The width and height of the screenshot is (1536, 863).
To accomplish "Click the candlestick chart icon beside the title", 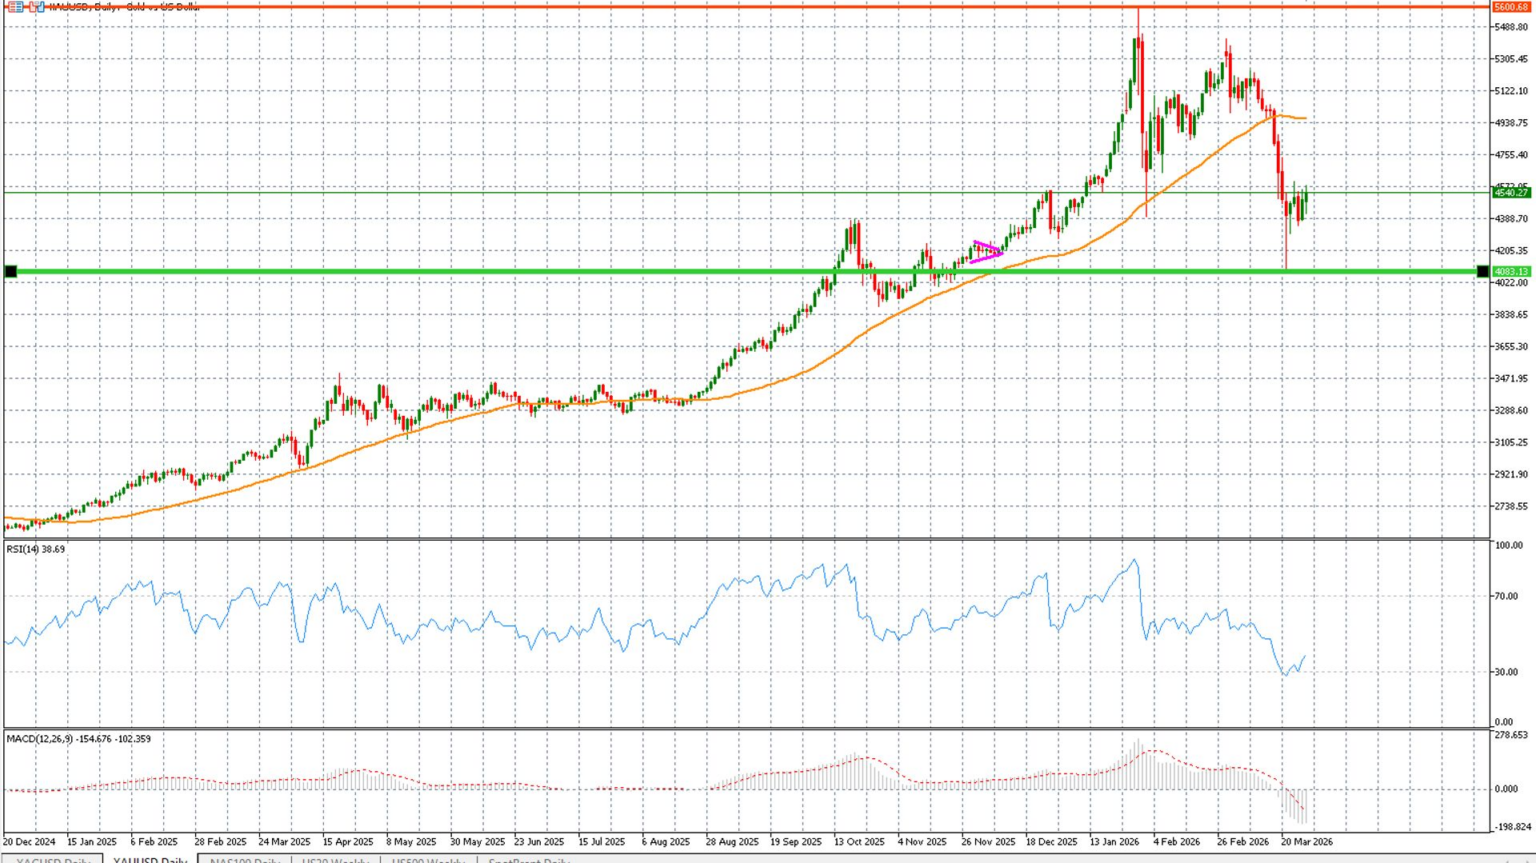I will 35,6.
